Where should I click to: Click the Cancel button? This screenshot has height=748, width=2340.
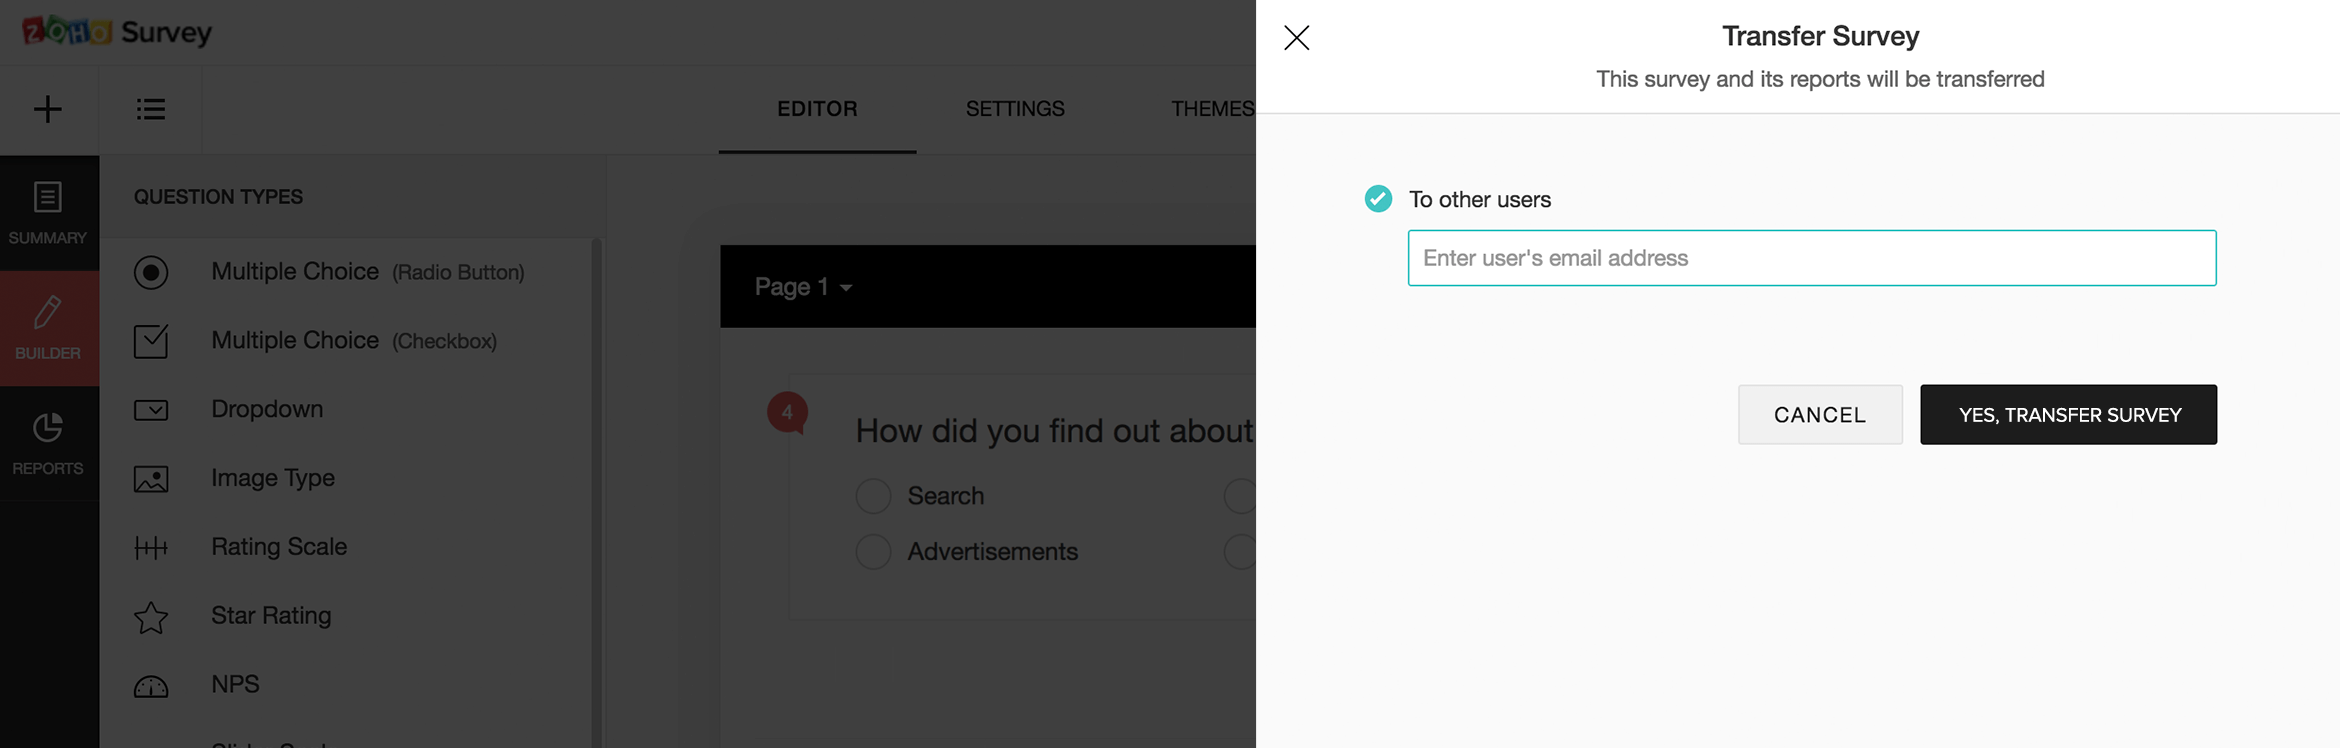coord(1820,415)
